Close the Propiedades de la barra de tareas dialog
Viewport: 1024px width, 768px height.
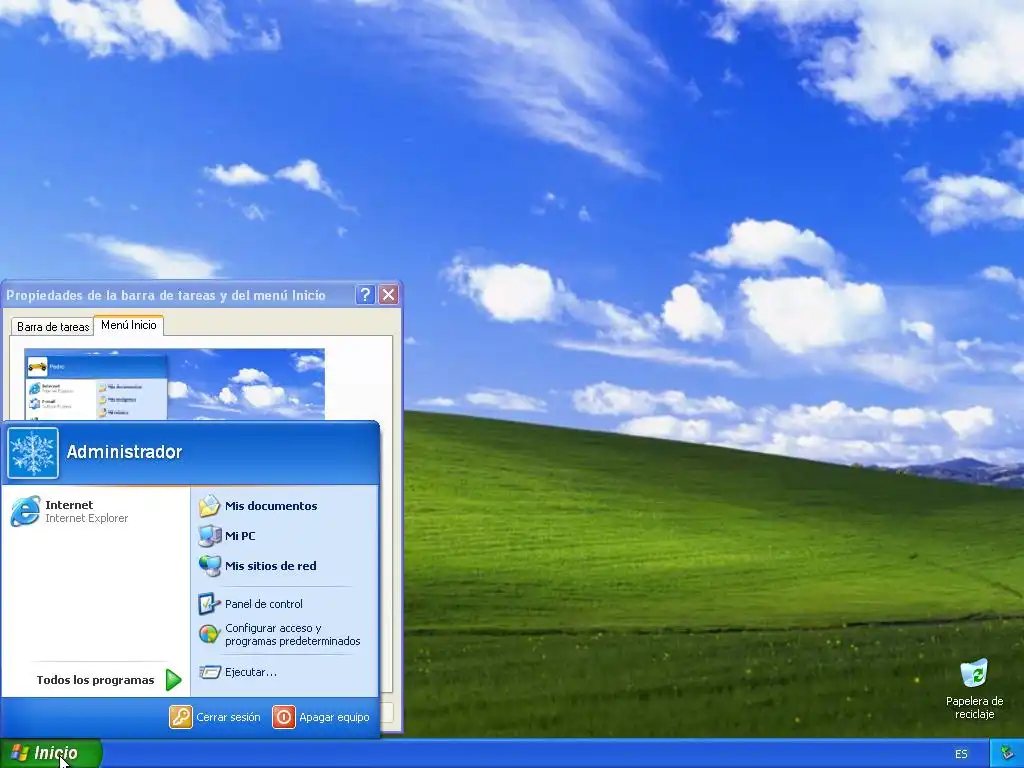[389, 295]
